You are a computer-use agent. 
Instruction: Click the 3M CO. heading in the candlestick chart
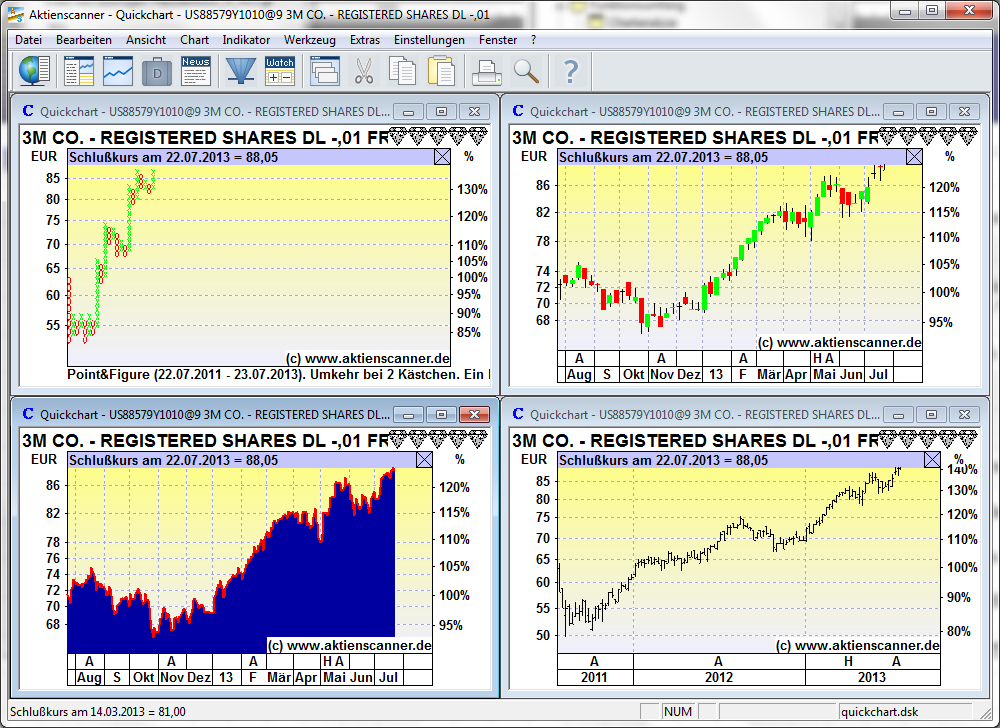point(695,138)
